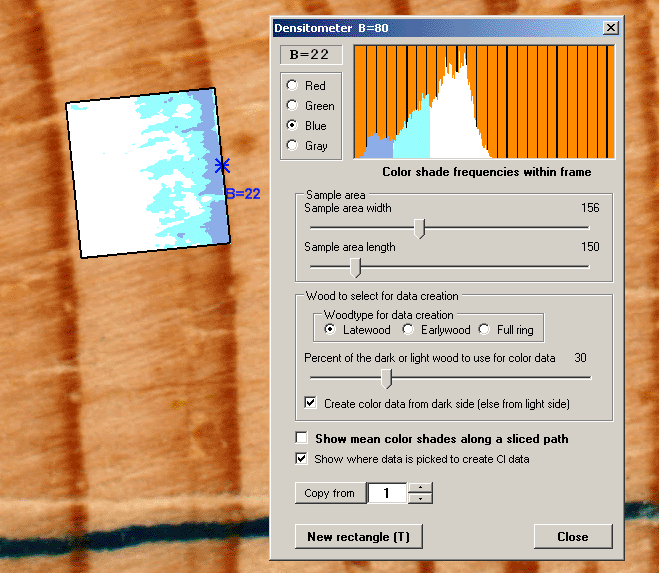Click the Sample area length slider handle

pyautogui.click(x=356, y=267)
